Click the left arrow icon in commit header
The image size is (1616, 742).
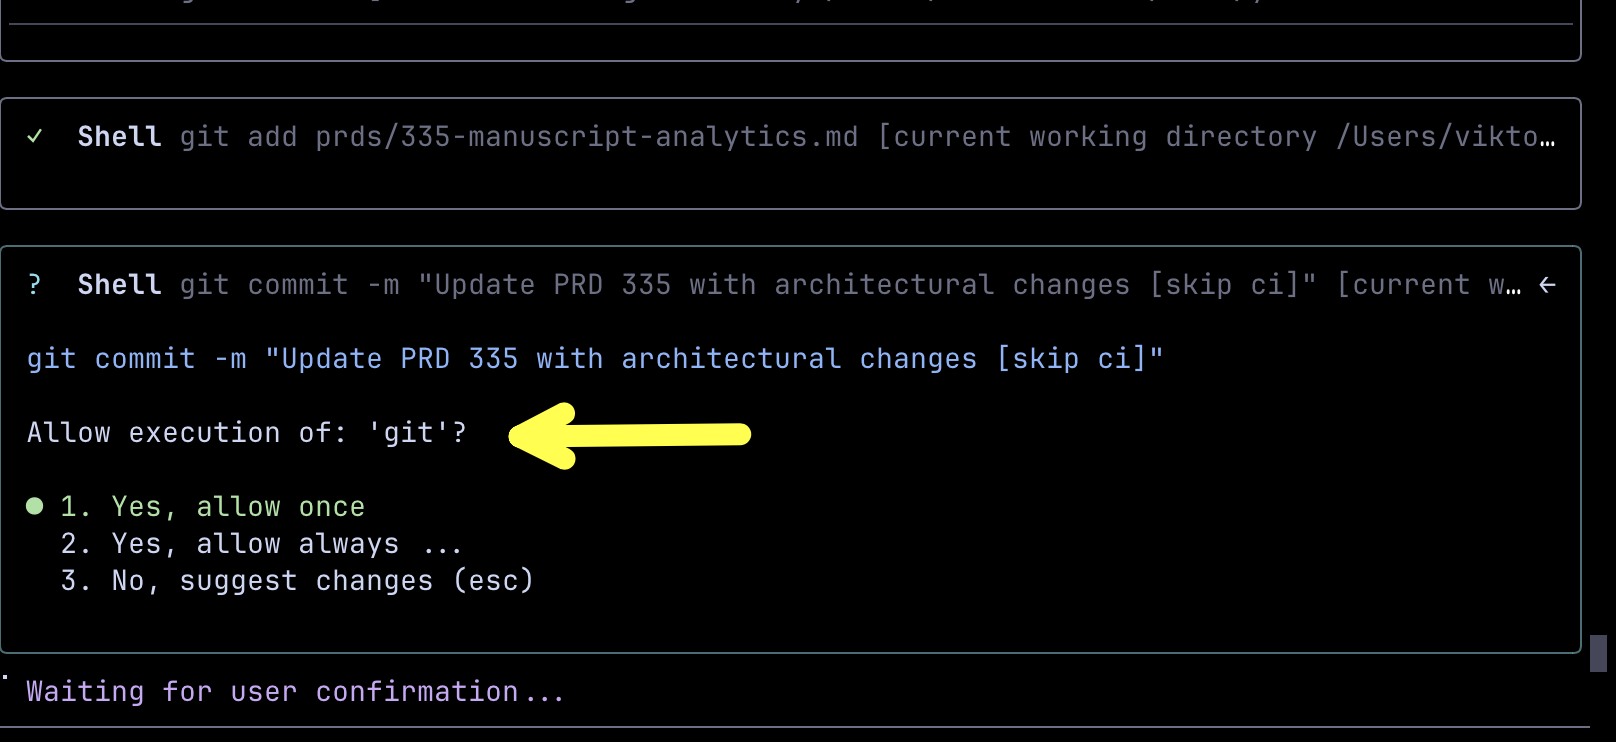1547,285
